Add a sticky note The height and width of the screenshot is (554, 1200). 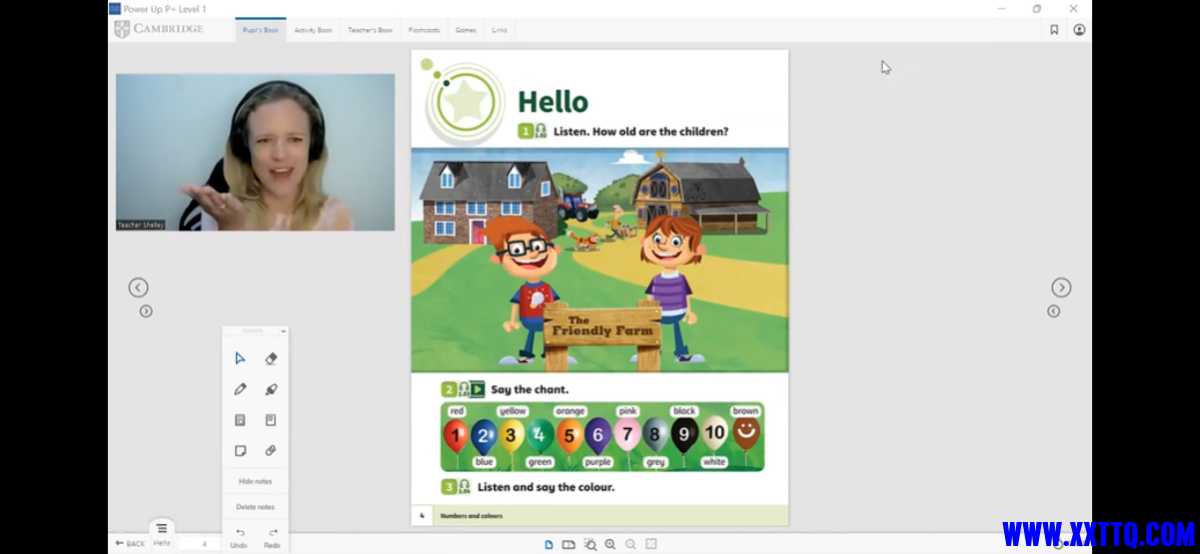tap(240, 451)
